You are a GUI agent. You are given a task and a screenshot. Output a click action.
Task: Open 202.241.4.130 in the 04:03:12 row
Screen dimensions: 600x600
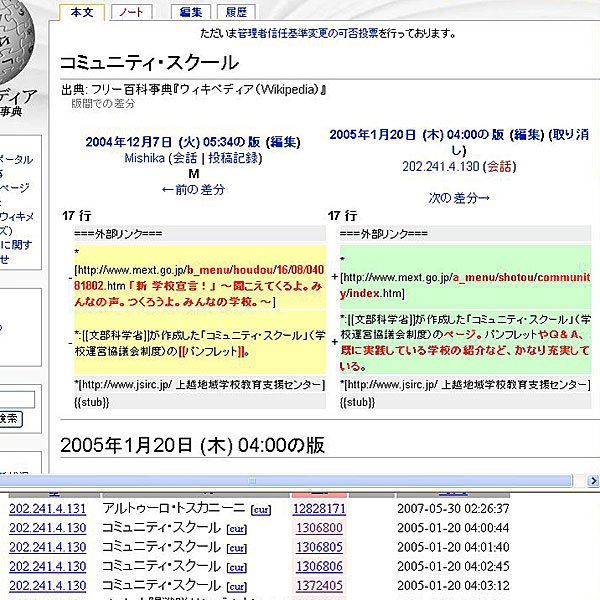(x=48, y=585)
